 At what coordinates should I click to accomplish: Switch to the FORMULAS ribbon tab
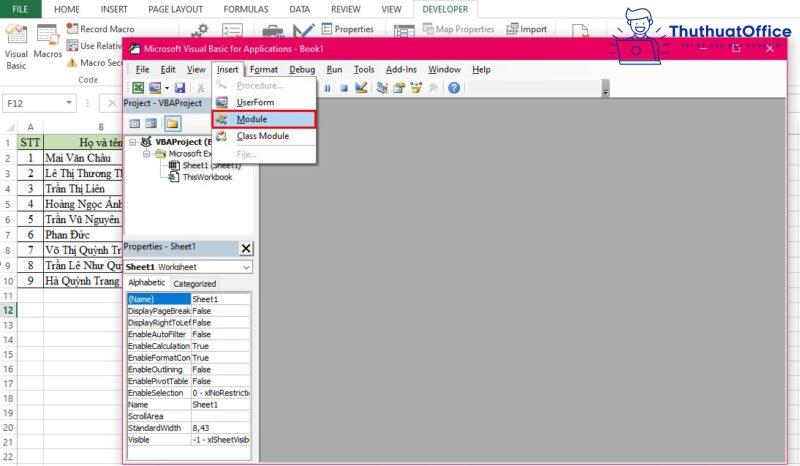coord(246,9)
